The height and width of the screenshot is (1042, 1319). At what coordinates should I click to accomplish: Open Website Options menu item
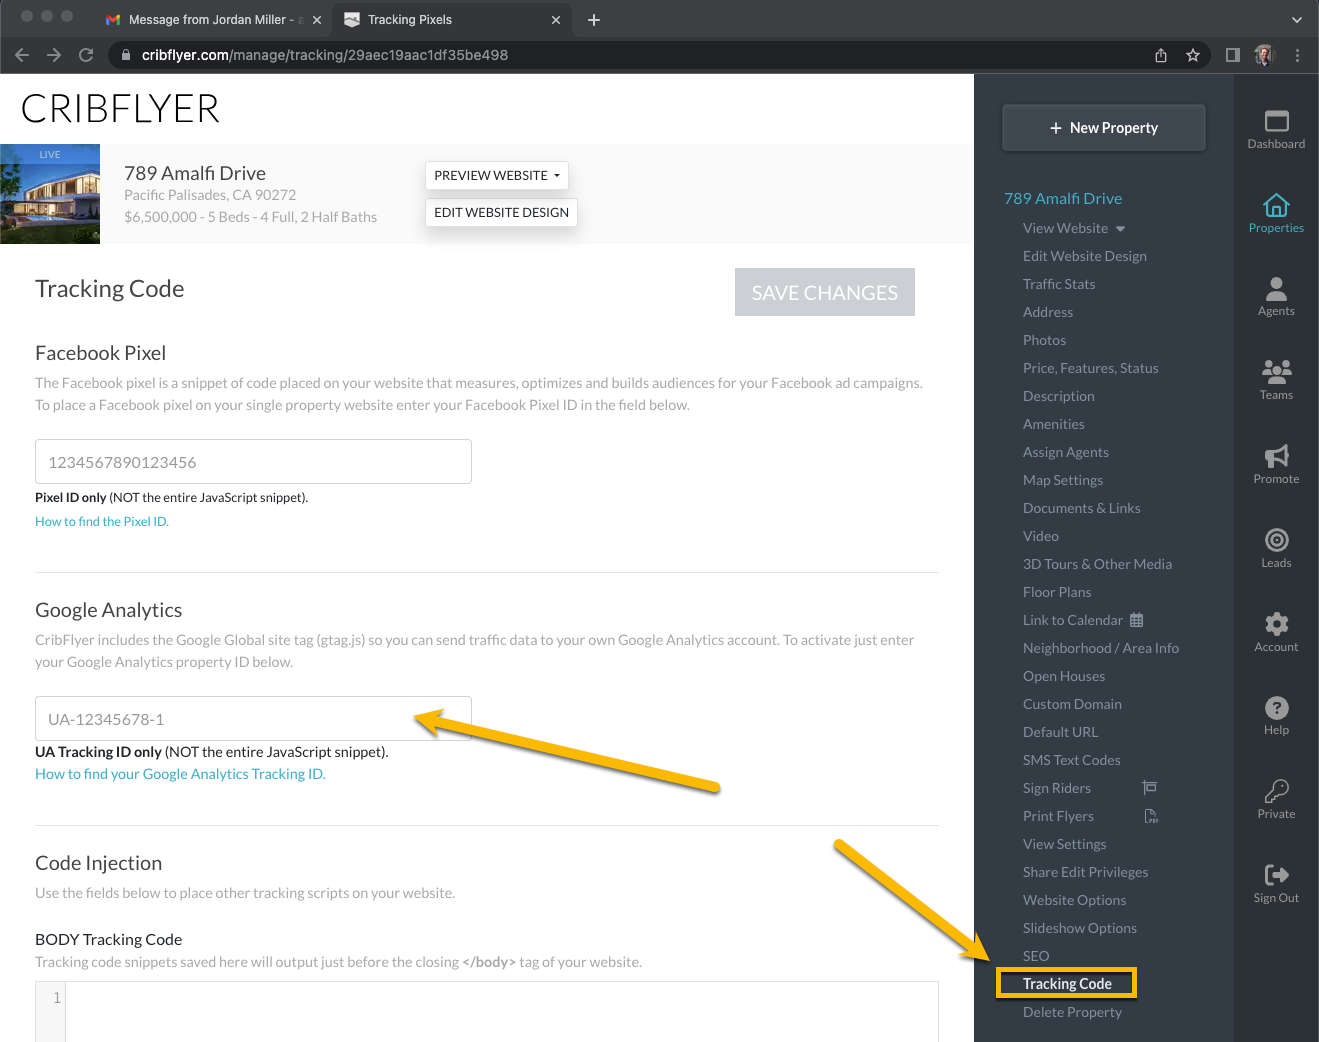coord(1074,900)
